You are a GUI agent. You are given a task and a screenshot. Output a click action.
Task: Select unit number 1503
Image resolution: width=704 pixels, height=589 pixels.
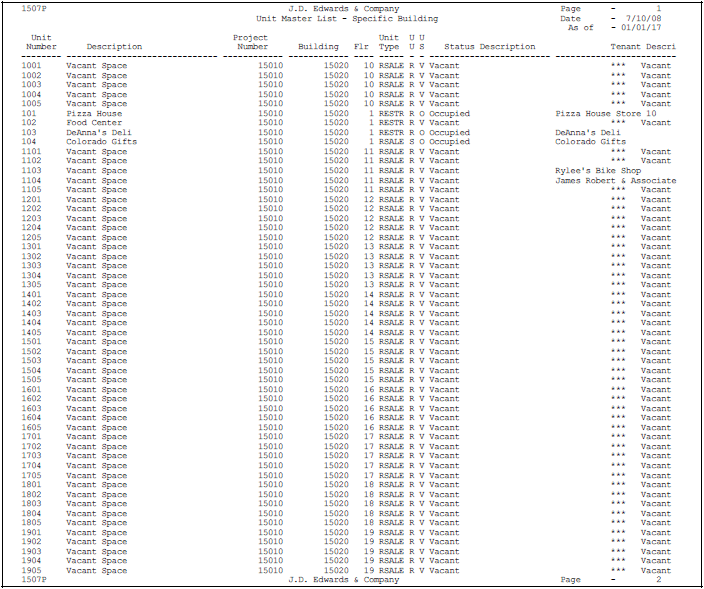(x=31, y=360)
